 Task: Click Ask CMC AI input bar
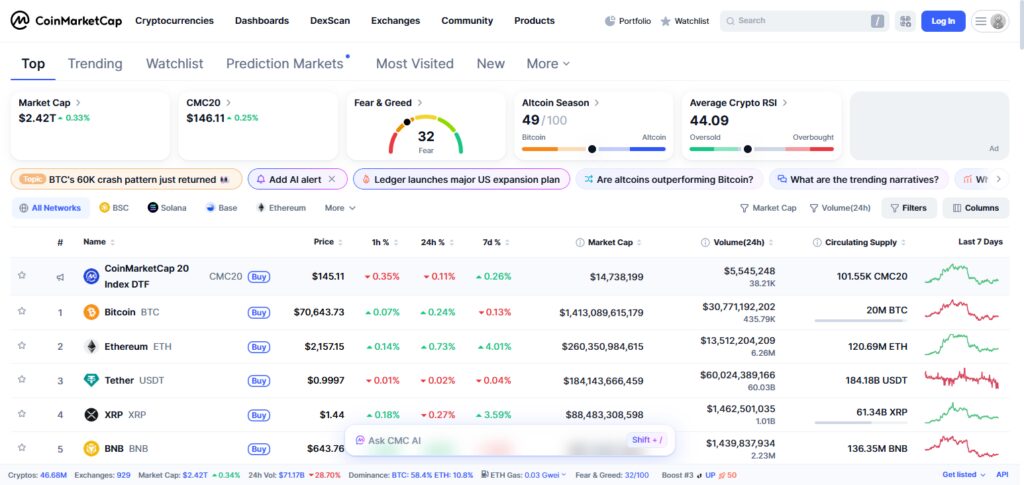509,441
